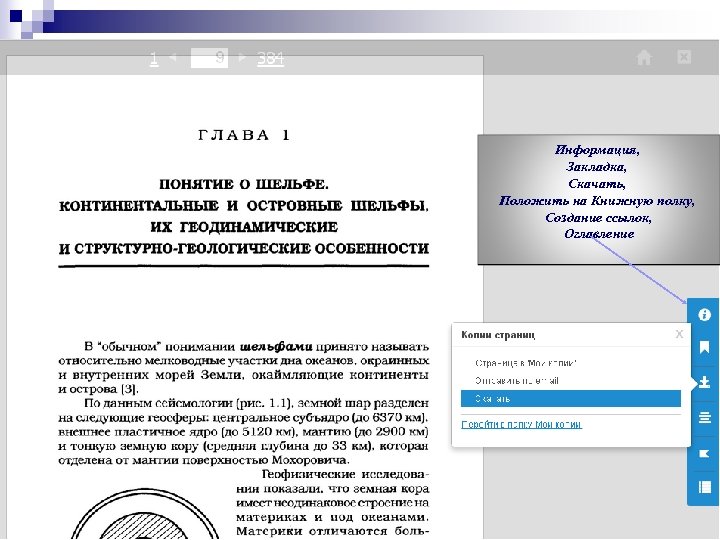The image size is (720, 540).
Task: Open the bookshelf icon with stacked lines
Action: [x=704, y=417]
